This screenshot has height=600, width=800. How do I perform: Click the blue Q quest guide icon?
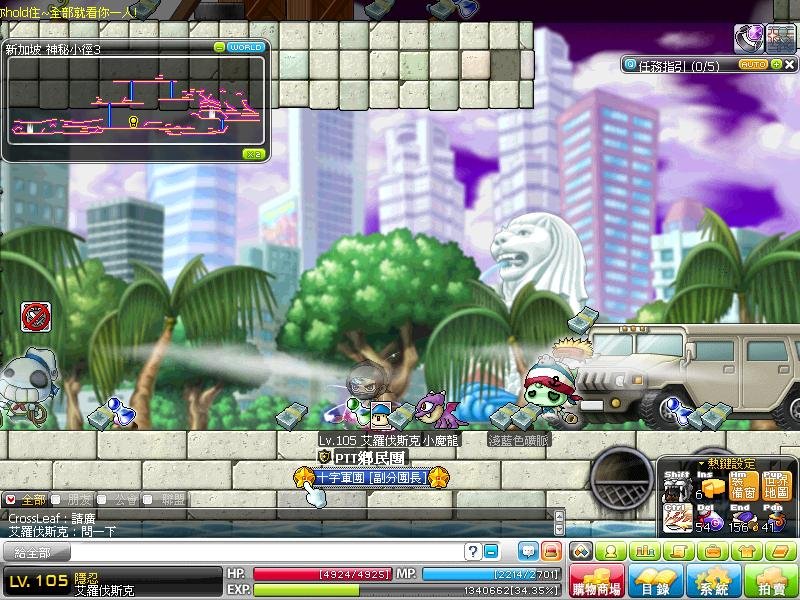(631, 65)
